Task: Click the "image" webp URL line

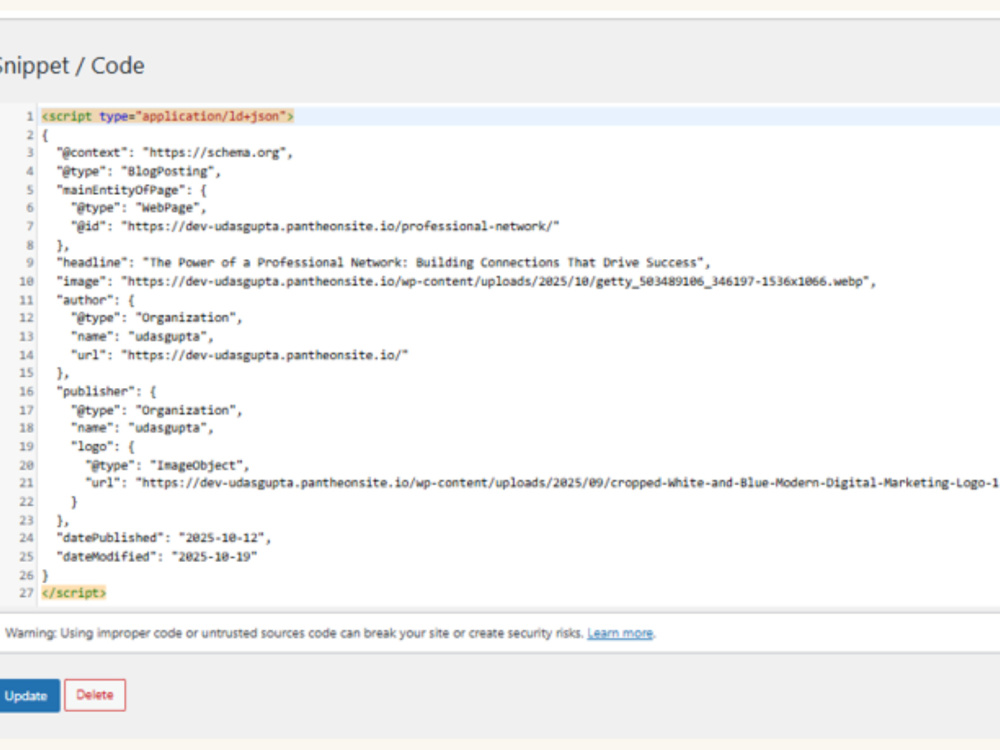Action: coord(466,281)
